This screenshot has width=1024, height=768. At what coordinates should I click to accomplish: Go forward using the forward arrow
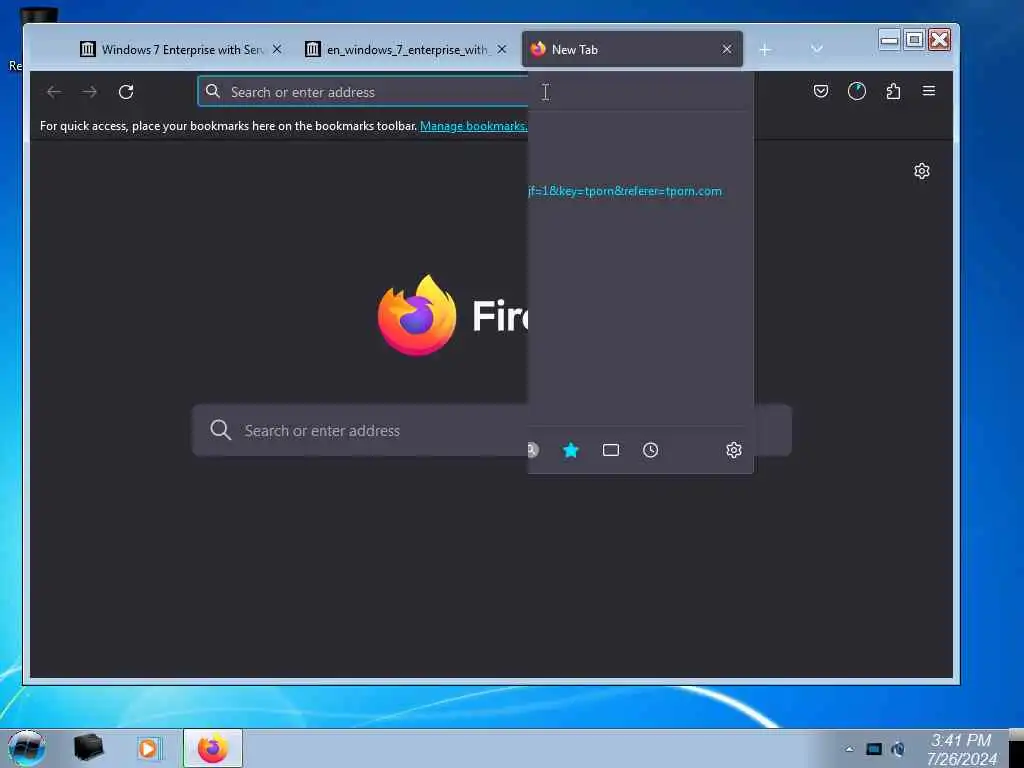tap(89, 92)
